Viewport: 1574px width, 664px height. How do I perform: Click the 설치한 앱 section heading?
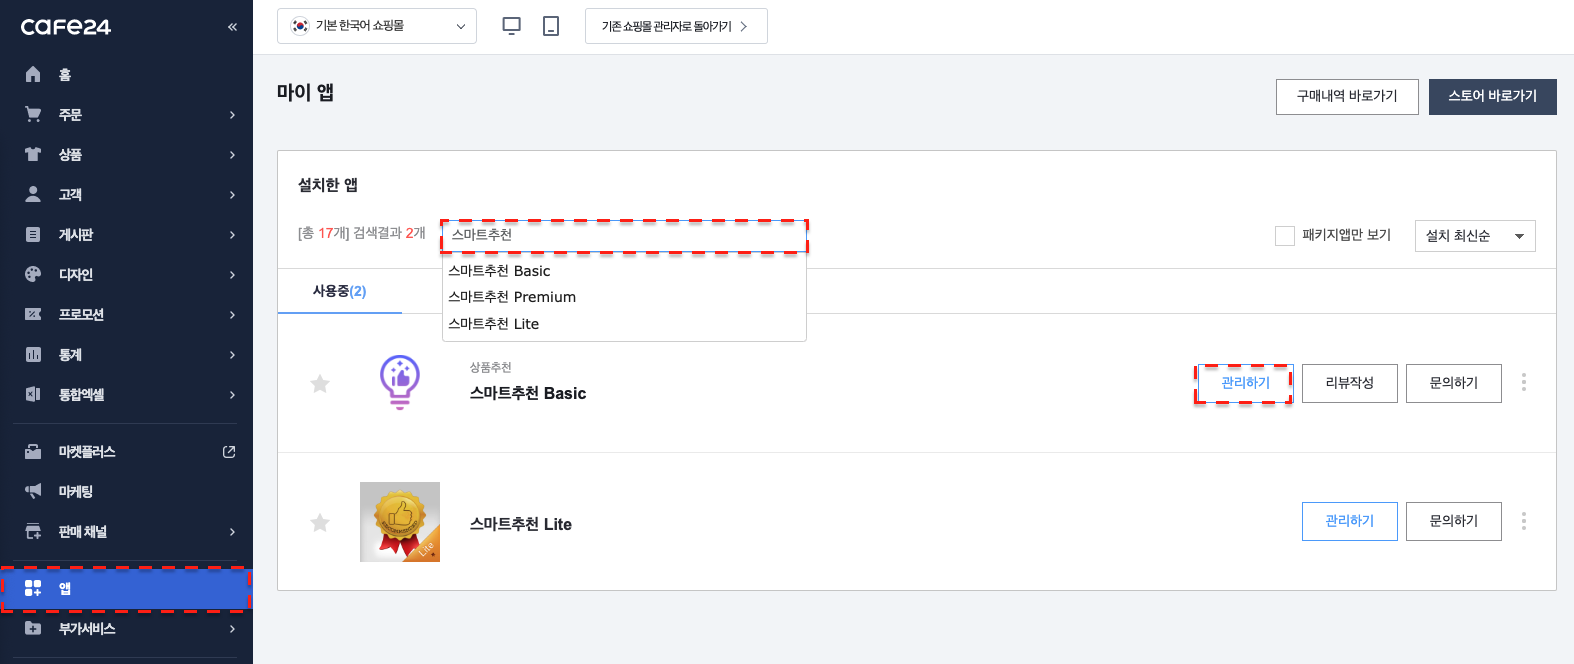pyautogui.click(x=328, y=185)
